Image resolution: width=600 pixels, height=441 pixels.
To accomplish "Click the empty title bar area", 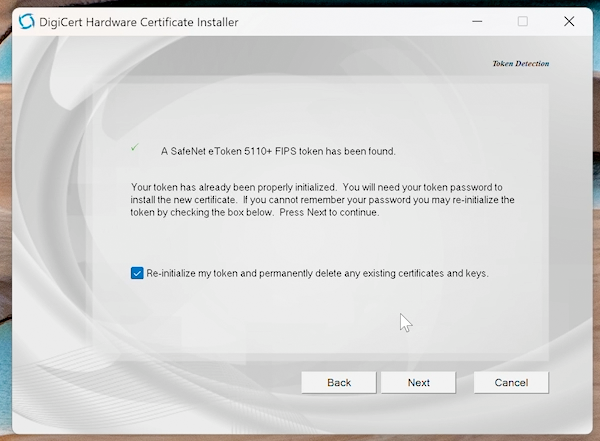I will pos(350,21).
